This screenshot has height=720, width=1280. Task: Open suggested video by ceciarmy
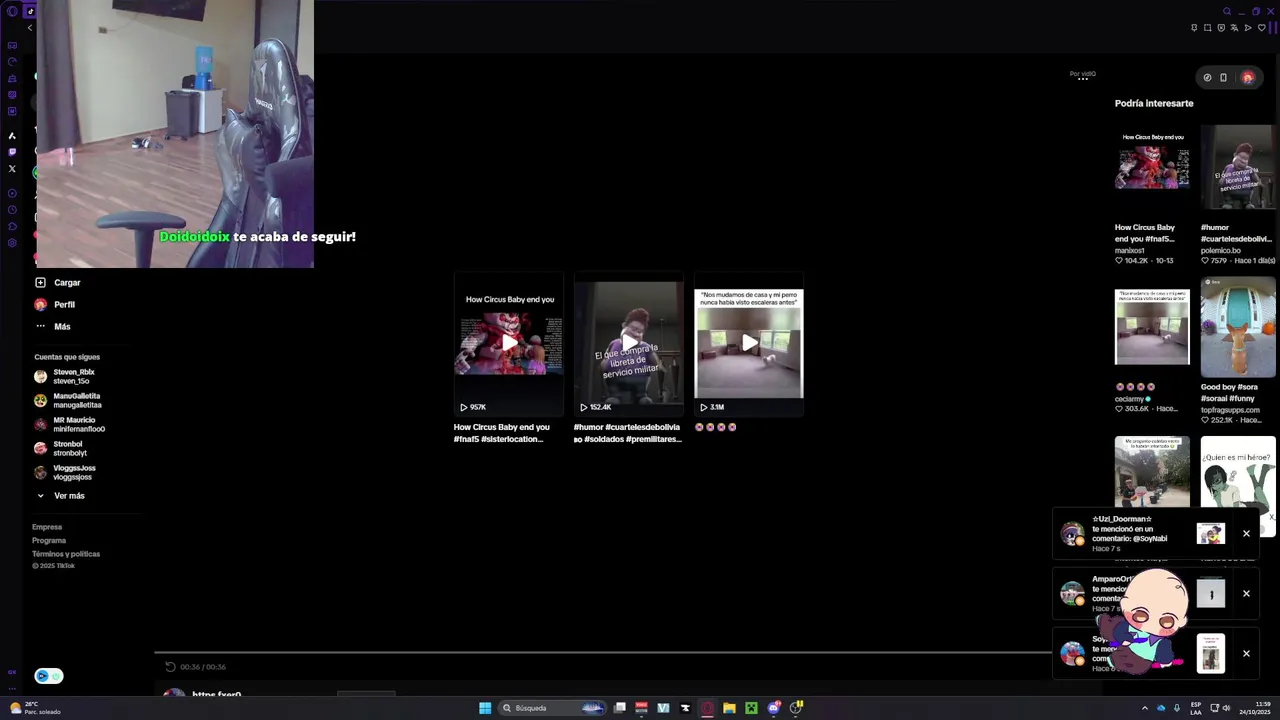pyautogui.click(x=1152, y=328)
